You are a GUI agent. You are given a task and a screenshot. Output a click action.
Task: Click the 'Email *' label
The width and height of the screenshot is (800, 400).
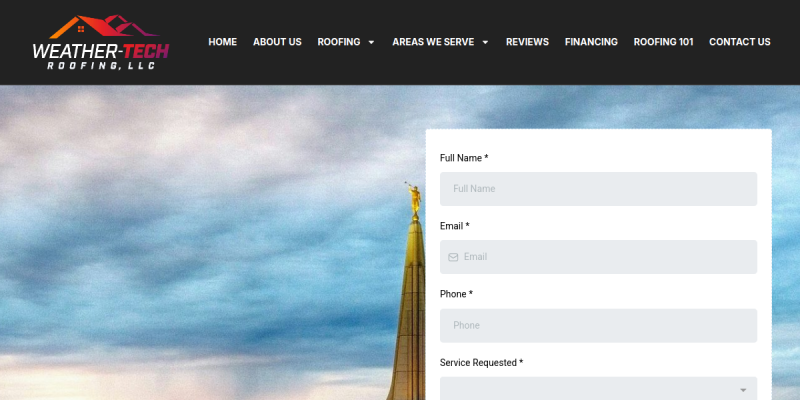455,226
